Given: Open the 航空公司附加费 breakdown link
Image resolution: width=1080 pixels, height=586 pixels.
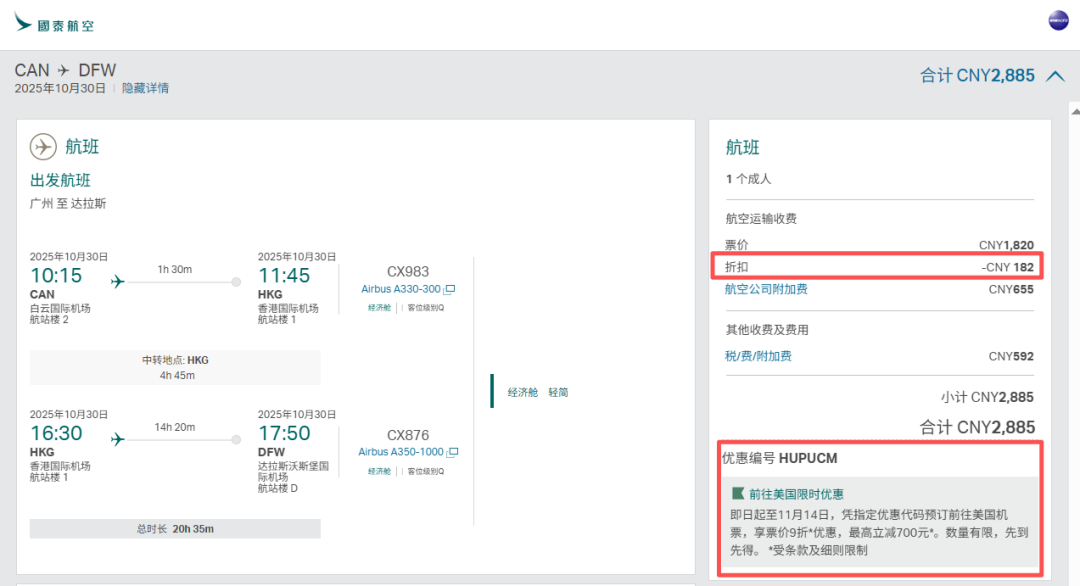Looking at the screenshot, I should pos(766,289).
